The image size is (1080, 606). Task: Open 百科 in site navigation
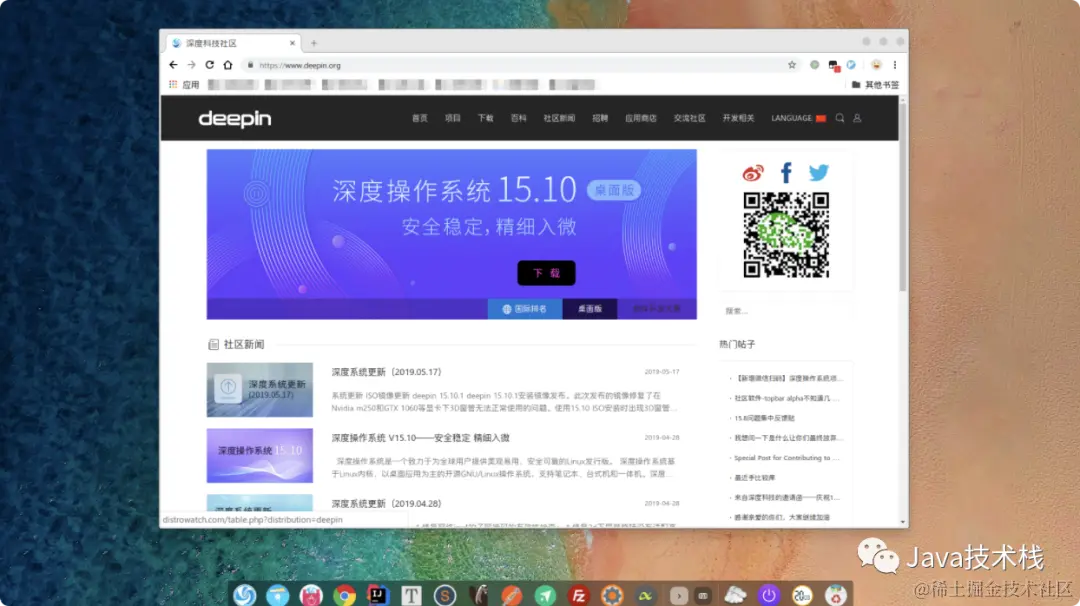519,118
